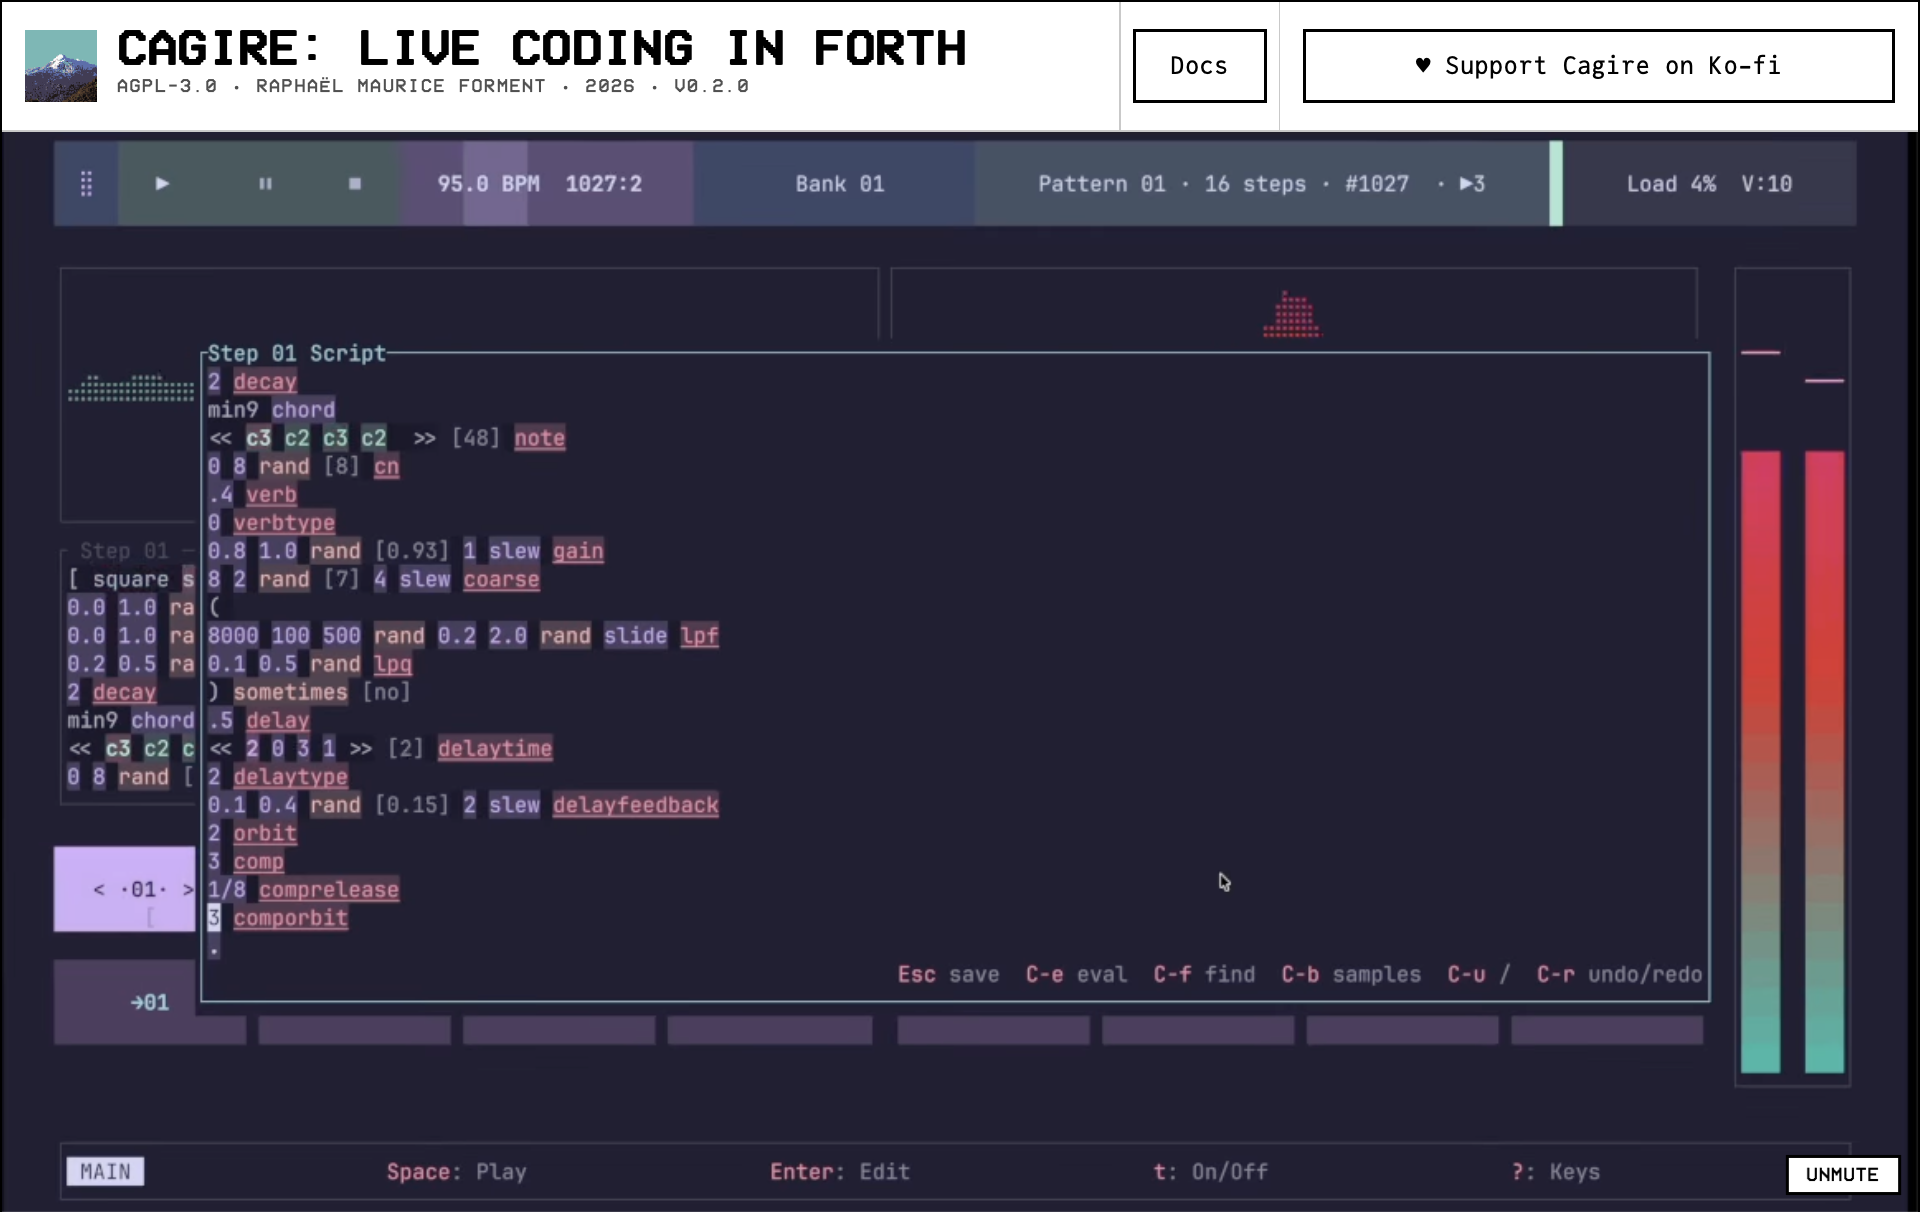Click the word "coarse" in the script
The image size is (1924, 1212).
tap(502, 580)
